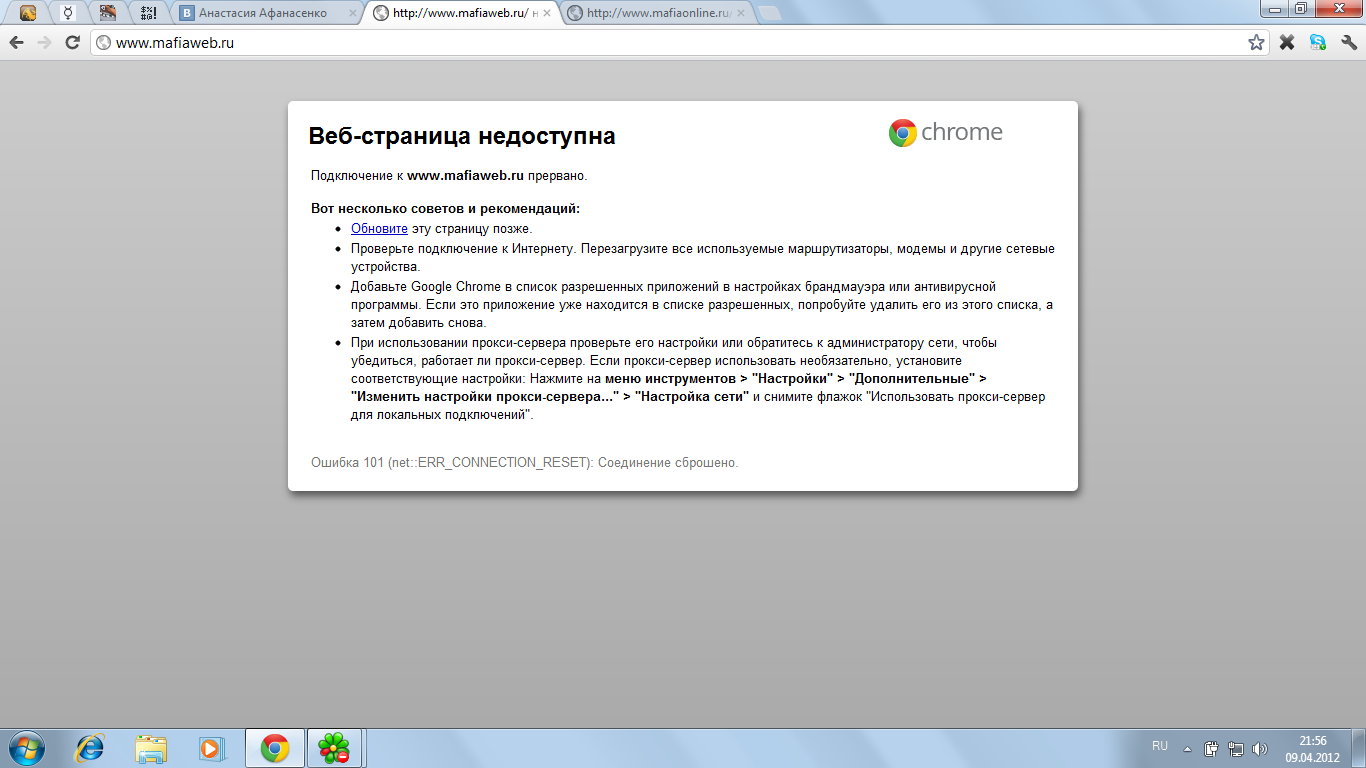Launch Internet Explorer from the taskbar

coord(91,747)
